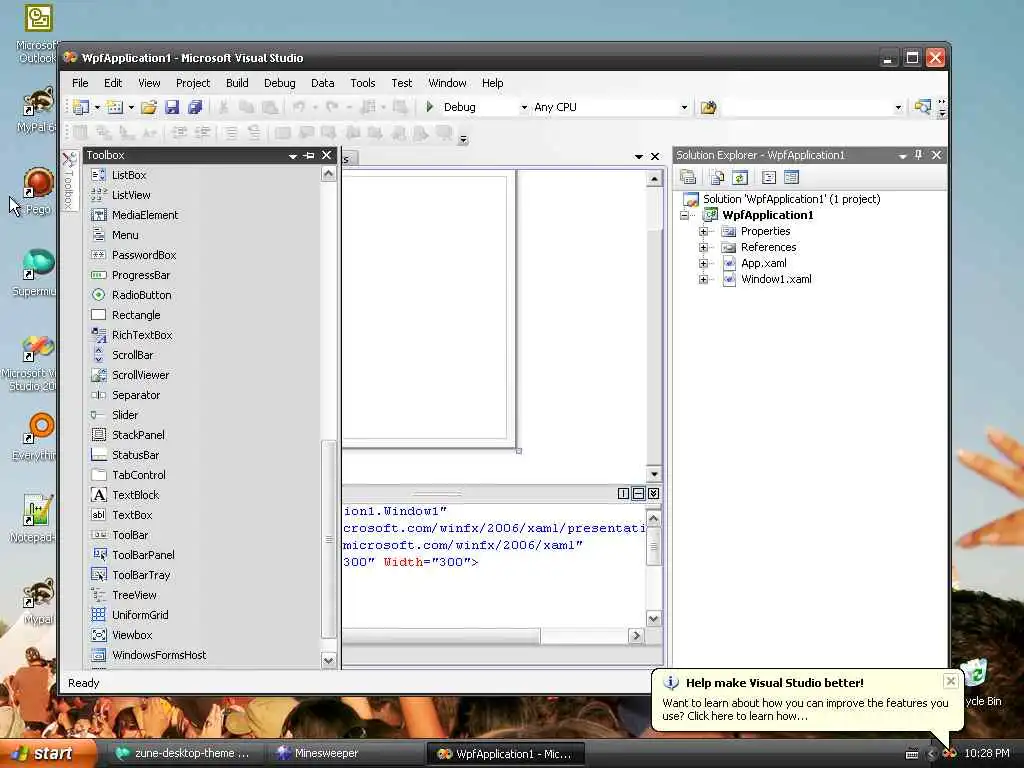Open the Debug configuration dropdown

click(524, 107)
